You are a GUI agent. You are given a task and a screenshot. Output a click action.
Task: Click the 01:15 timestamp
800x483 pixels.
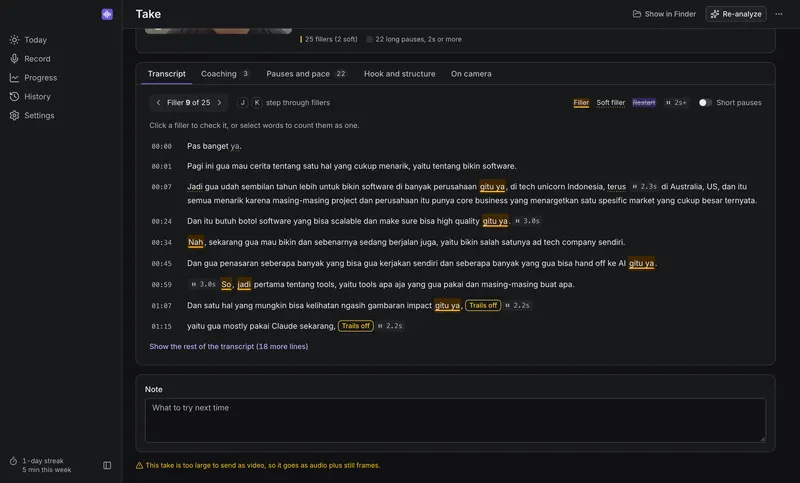point(161,326)
